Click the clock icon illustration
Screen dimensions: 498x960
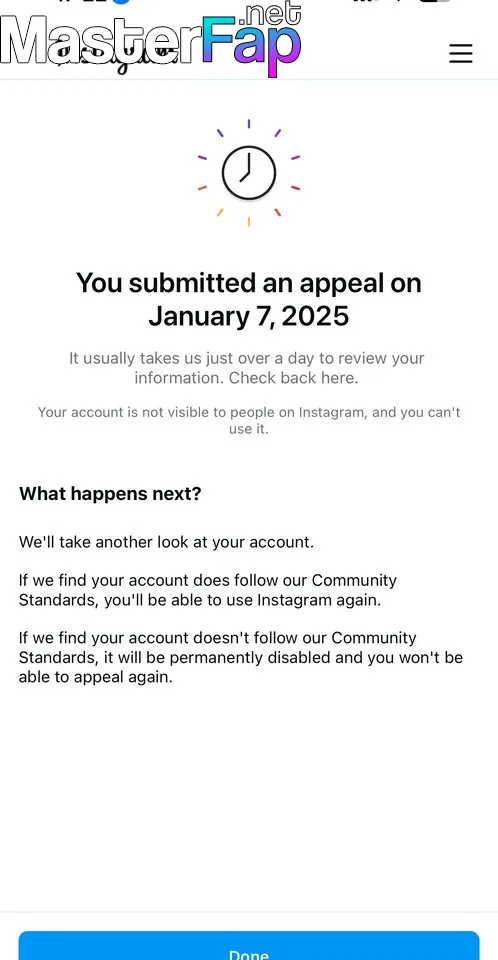249,173
